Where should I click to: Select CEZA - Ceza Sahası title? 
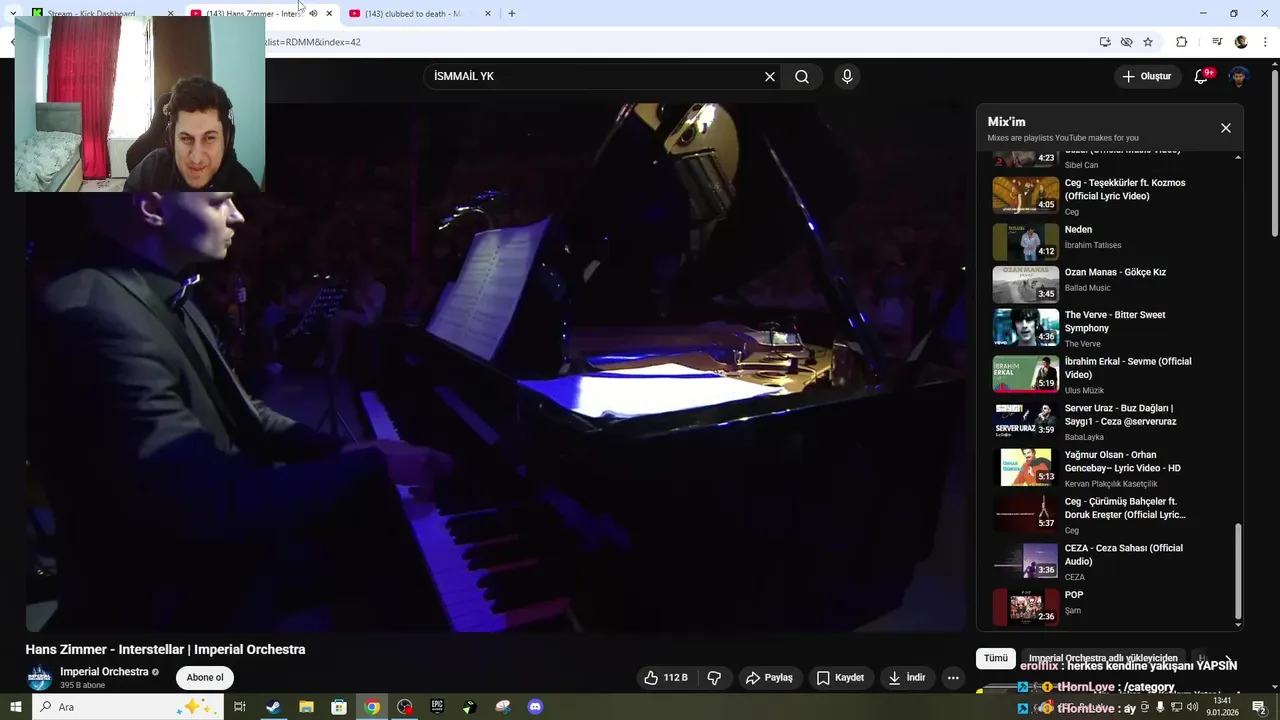1123,555
